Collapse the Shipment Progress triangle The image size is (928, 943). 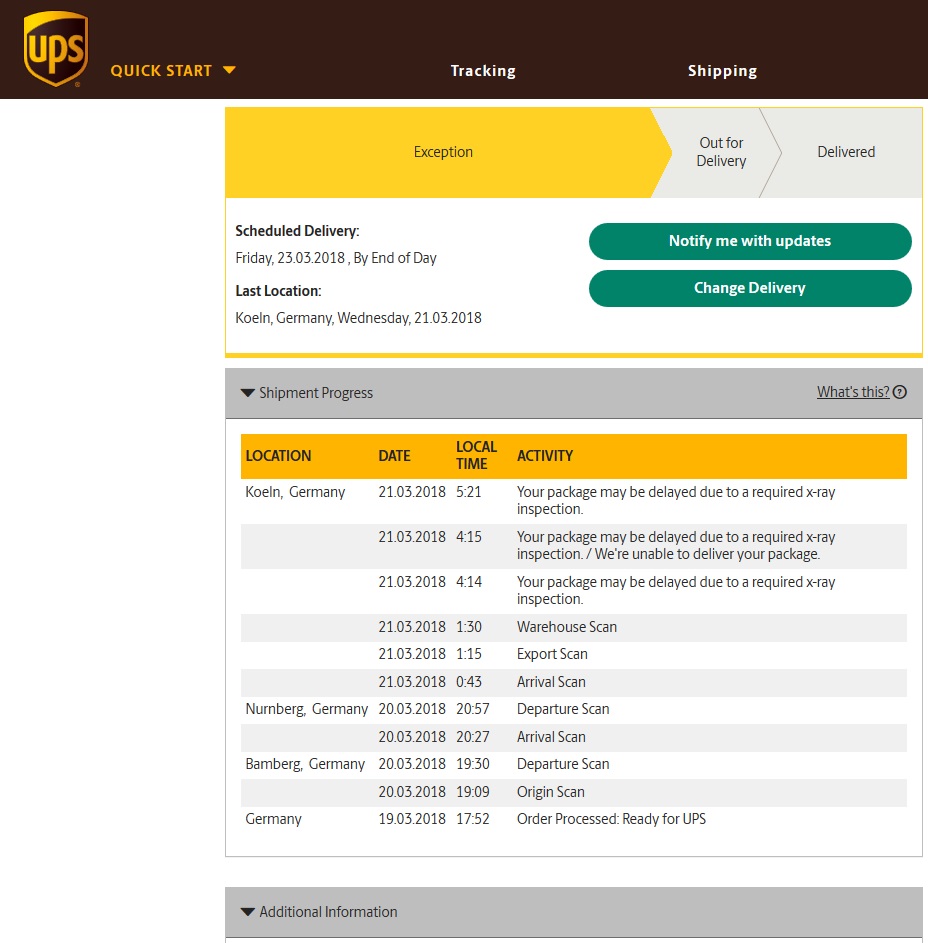[x=247, y=393]
